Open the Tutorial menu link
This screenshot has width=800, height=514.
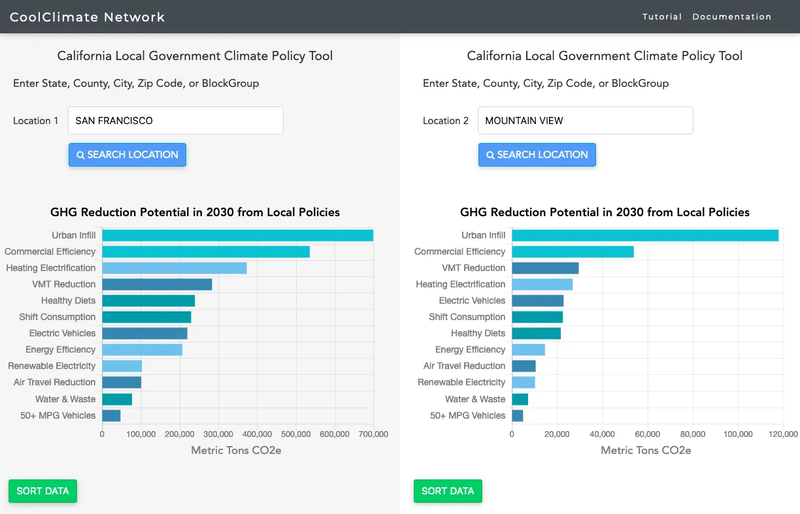tap(662, 17)
